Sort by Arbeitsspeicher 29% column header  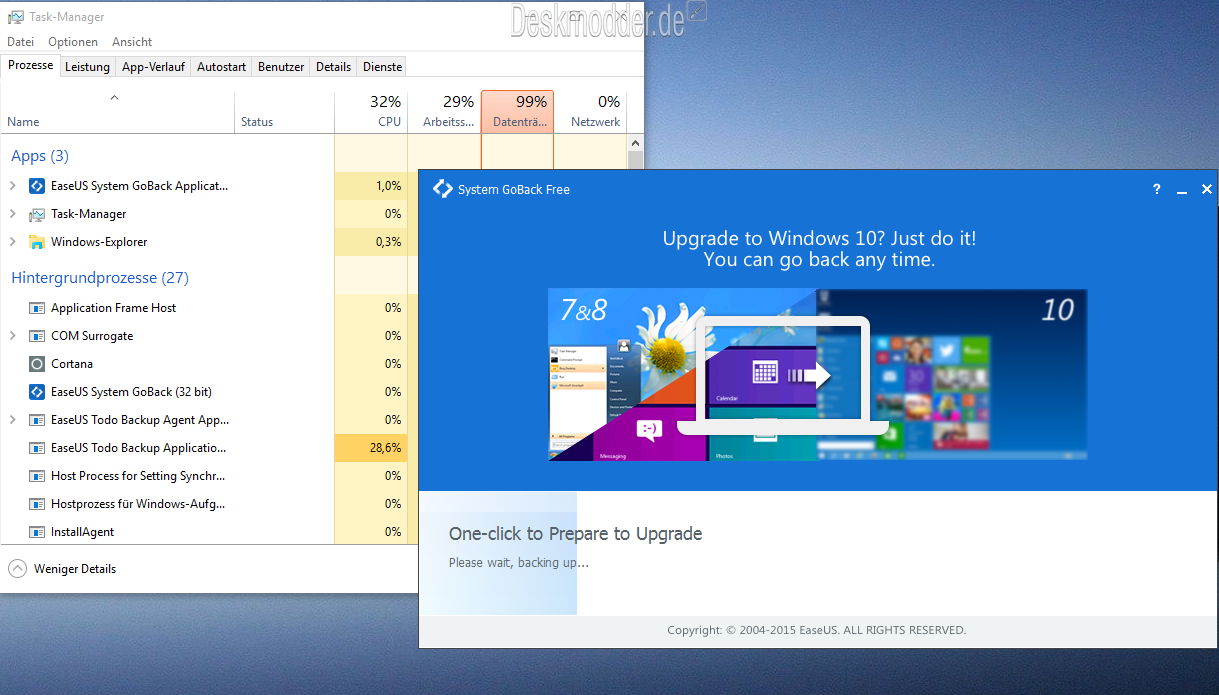click(x=444, y=112)
